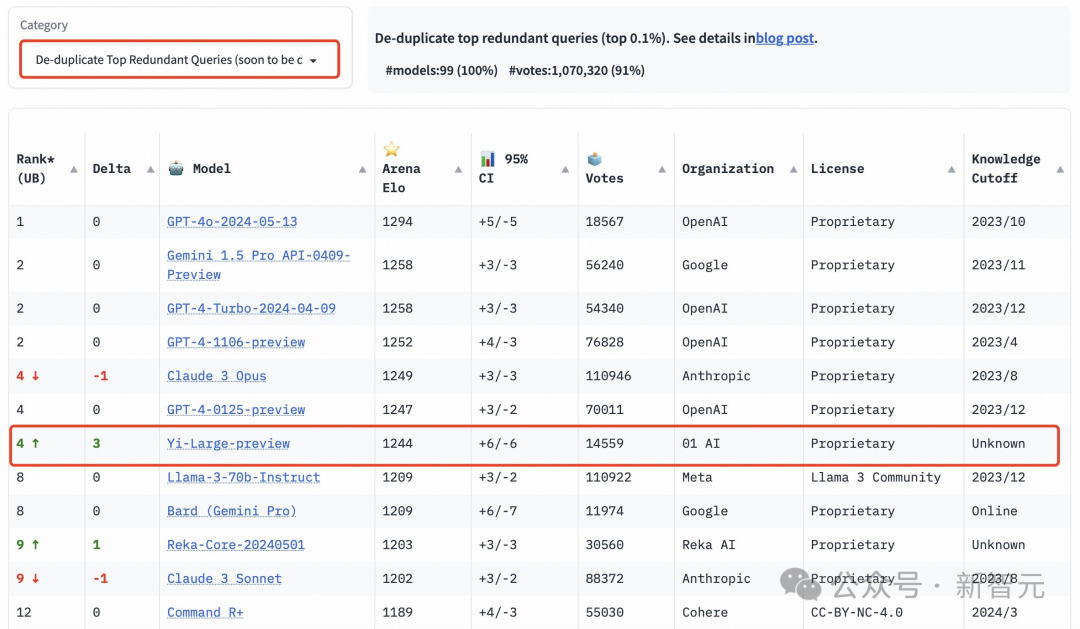The height and width of the screenshot is (629, 1080).
Task: Open the Bard (Gemini Pro) link
Action: [x=231, y=511]
